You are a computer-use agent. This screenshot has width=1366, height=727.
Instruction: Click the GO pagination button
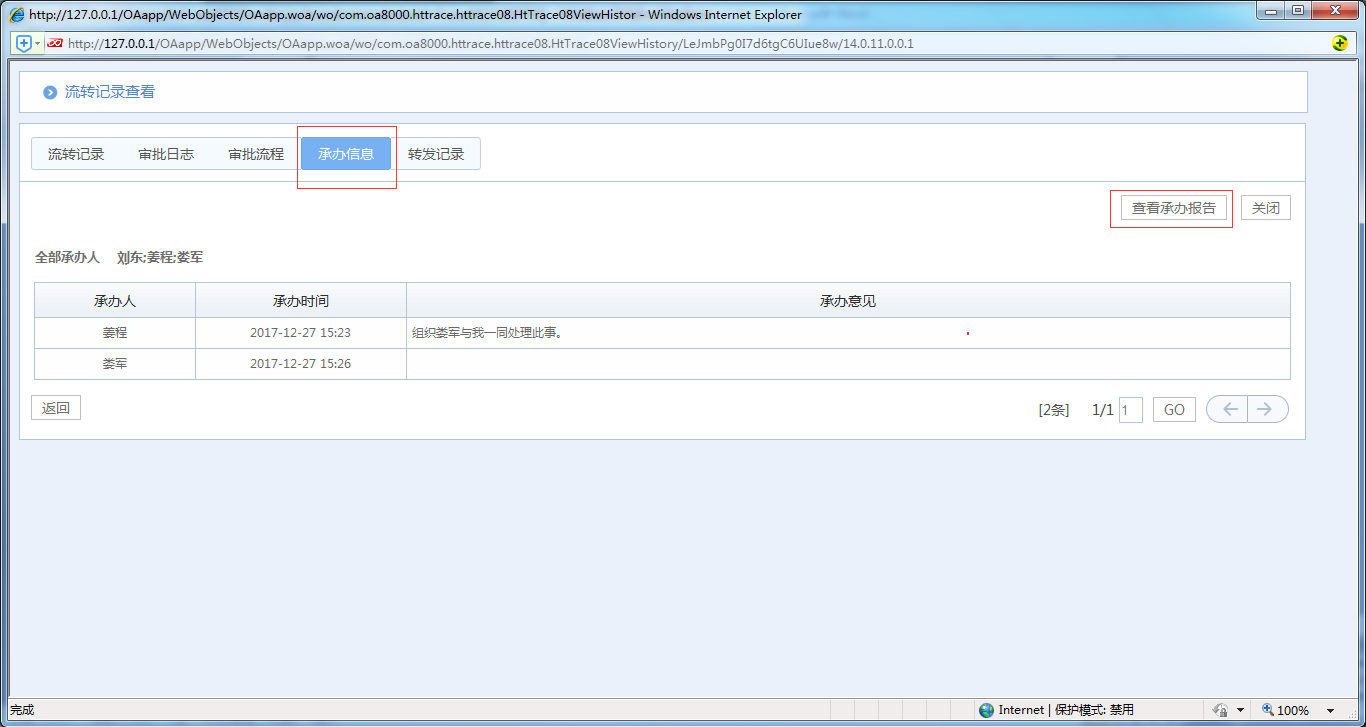pos(1174,410)
